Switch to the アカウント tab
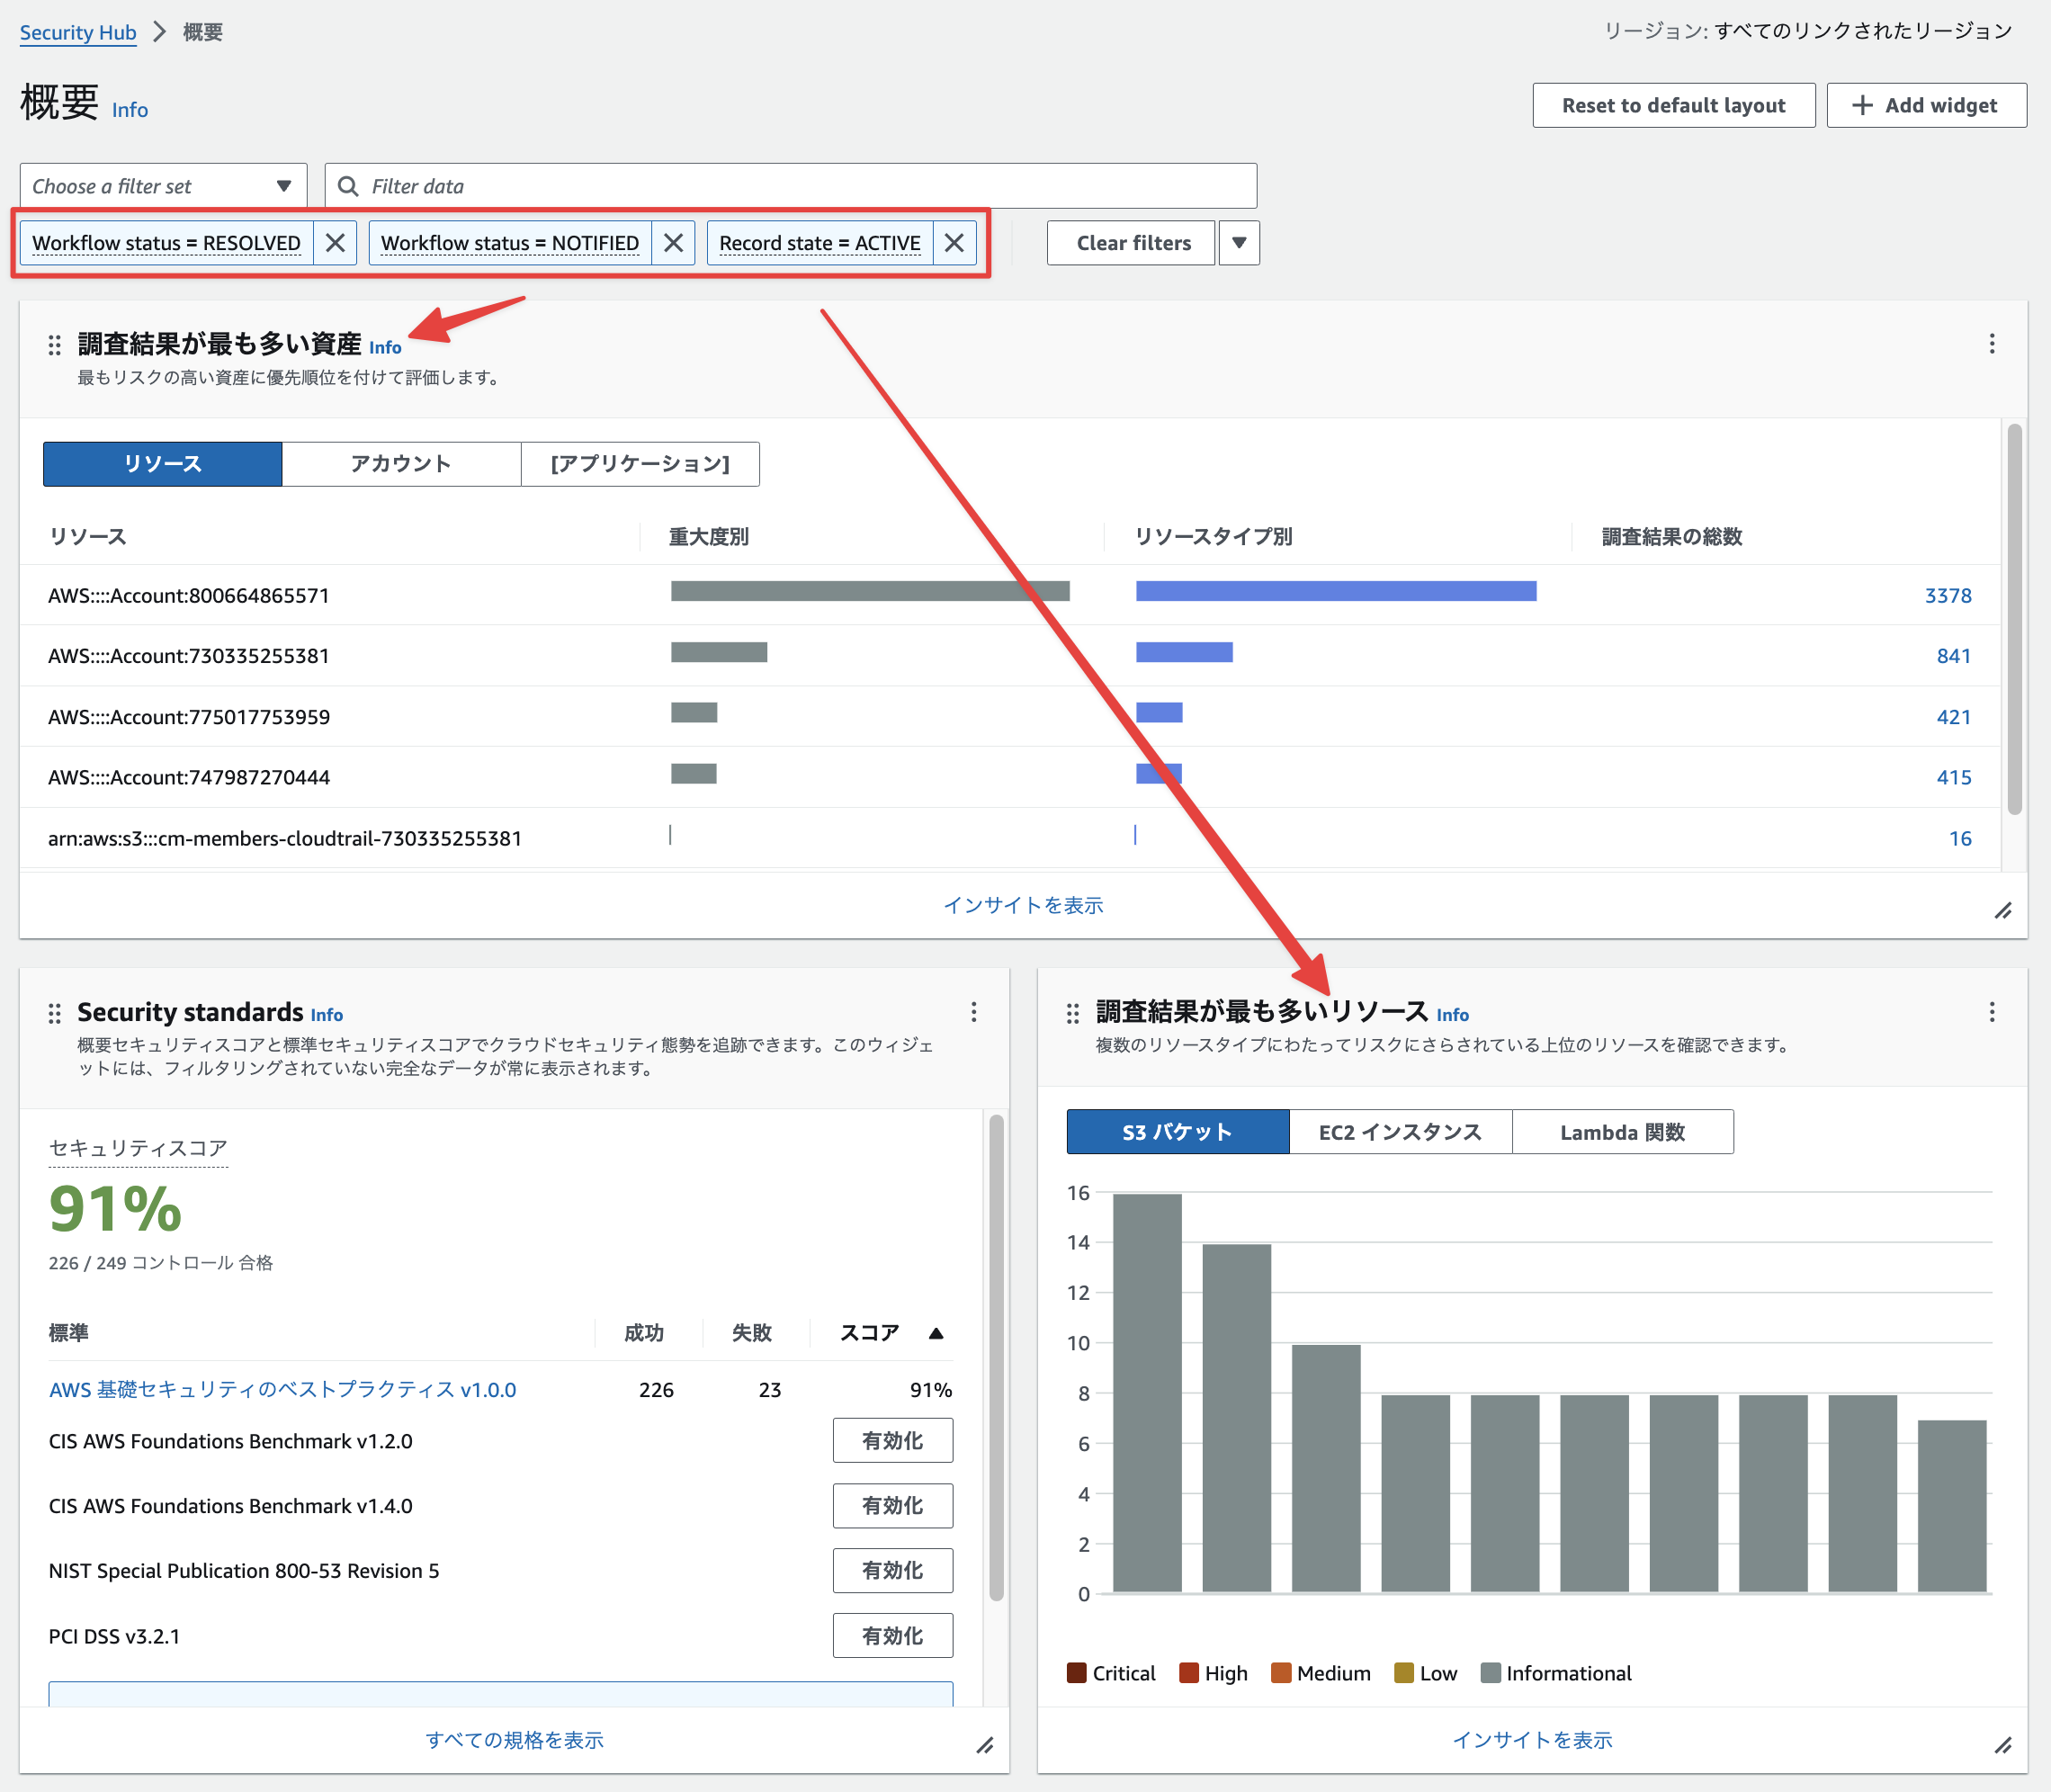The width and height of the screenshot is (2051, 1792). (x=401, y=464)
